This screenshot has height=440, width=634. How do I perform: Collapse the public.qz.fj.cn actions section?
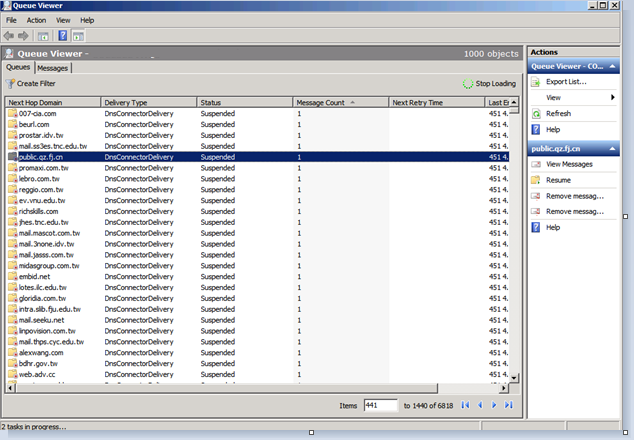click(613, 149)
